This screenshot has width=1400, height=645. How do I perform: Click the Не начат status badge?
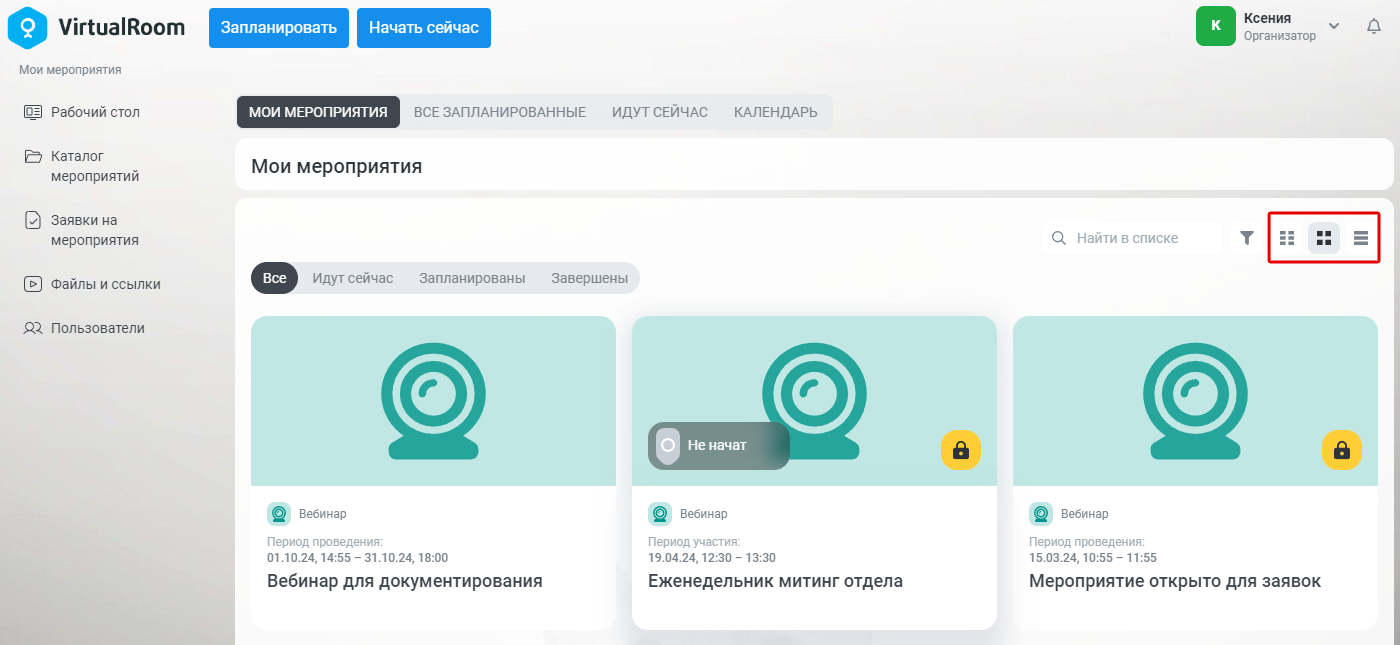719,446
